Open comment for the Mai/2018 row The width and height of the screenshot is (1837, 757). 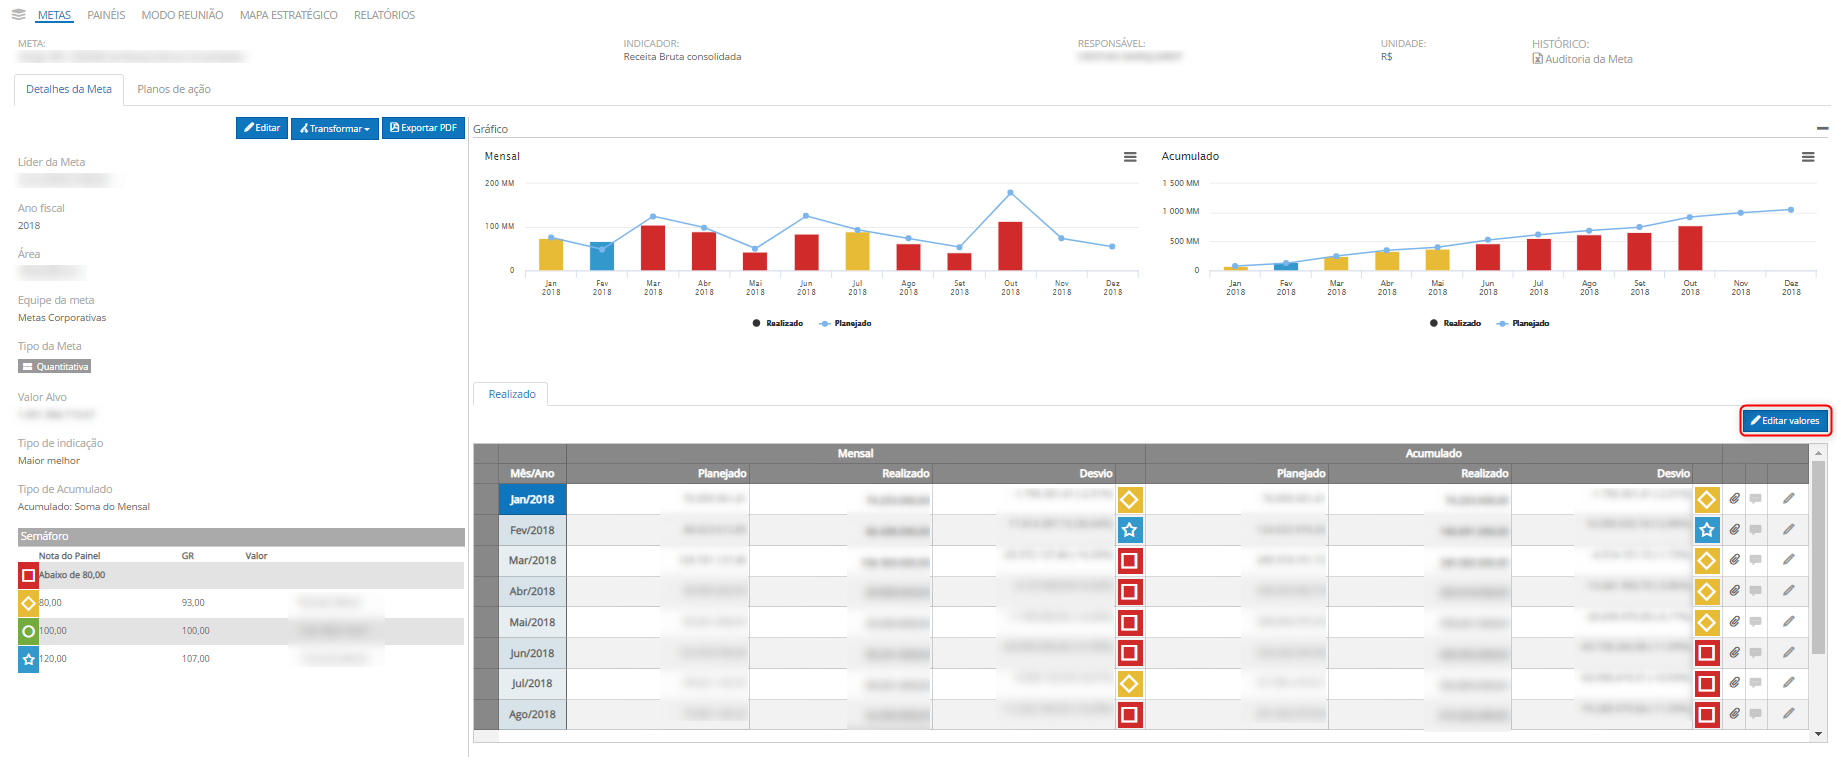[1756, 622]
